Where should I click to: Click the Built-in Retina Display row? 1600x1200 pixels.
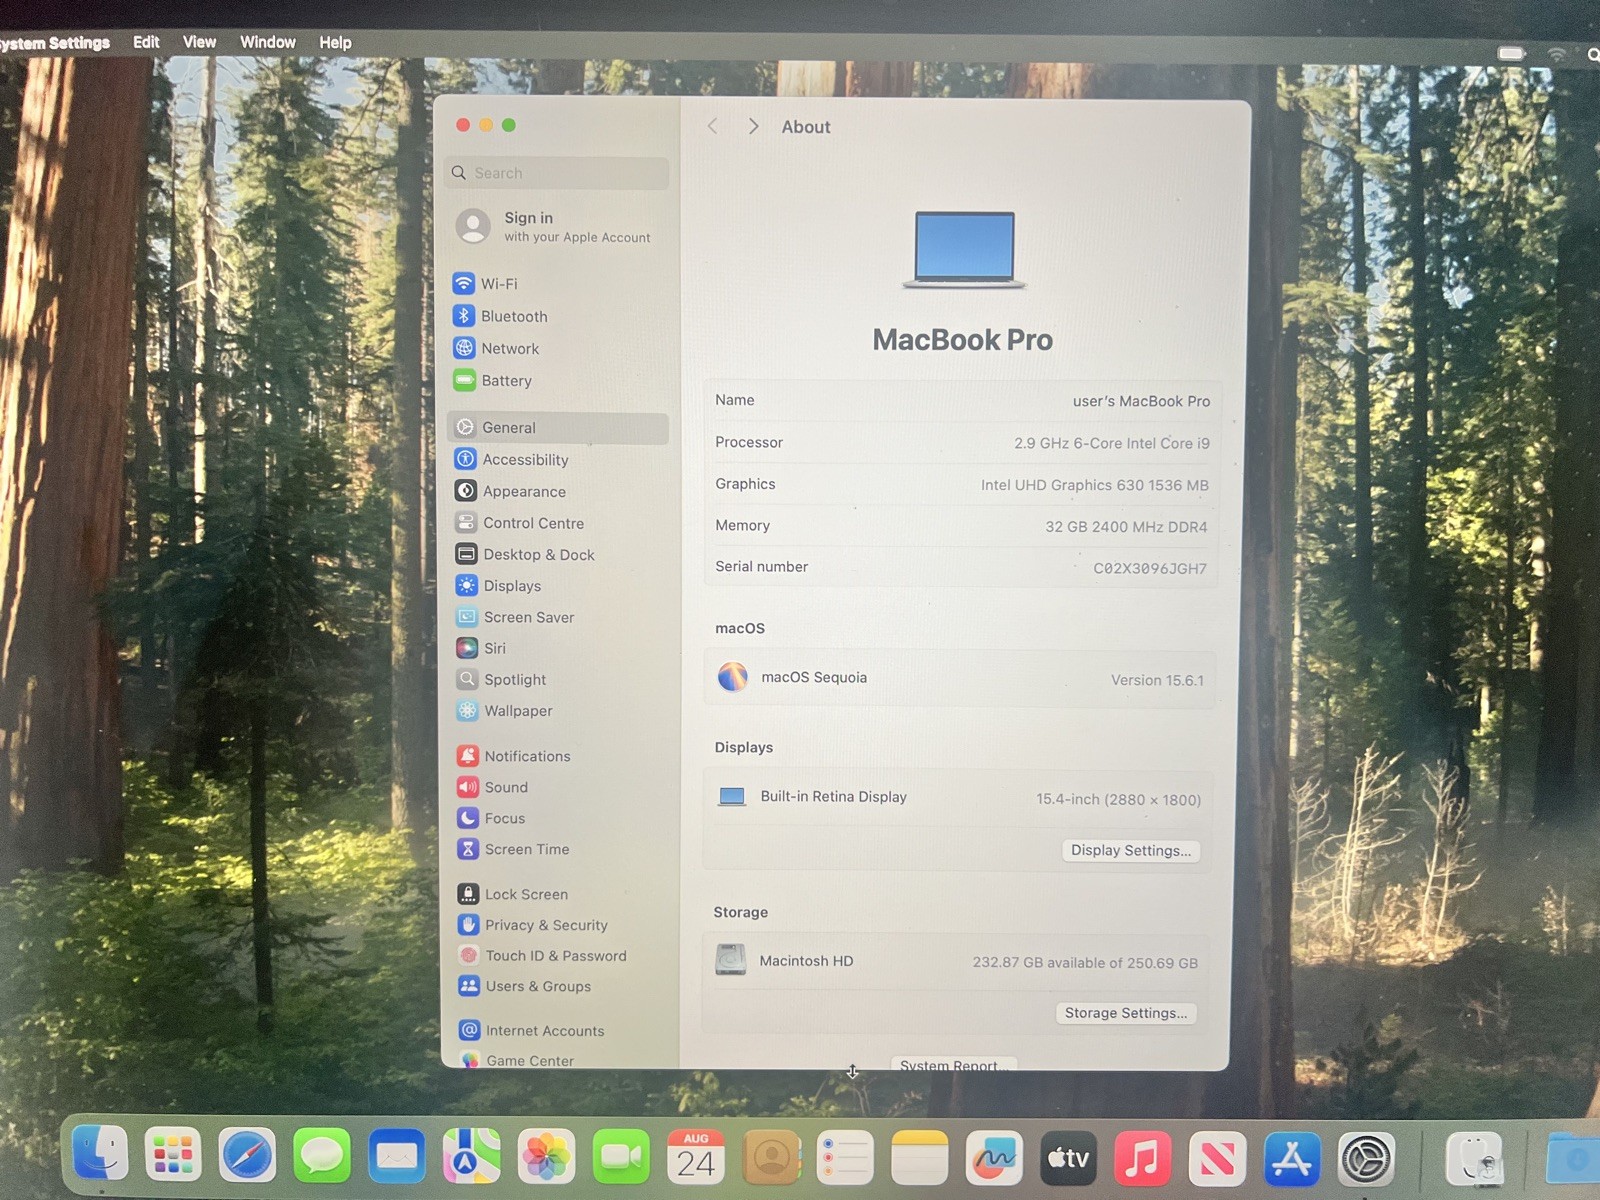pos(958,798)
